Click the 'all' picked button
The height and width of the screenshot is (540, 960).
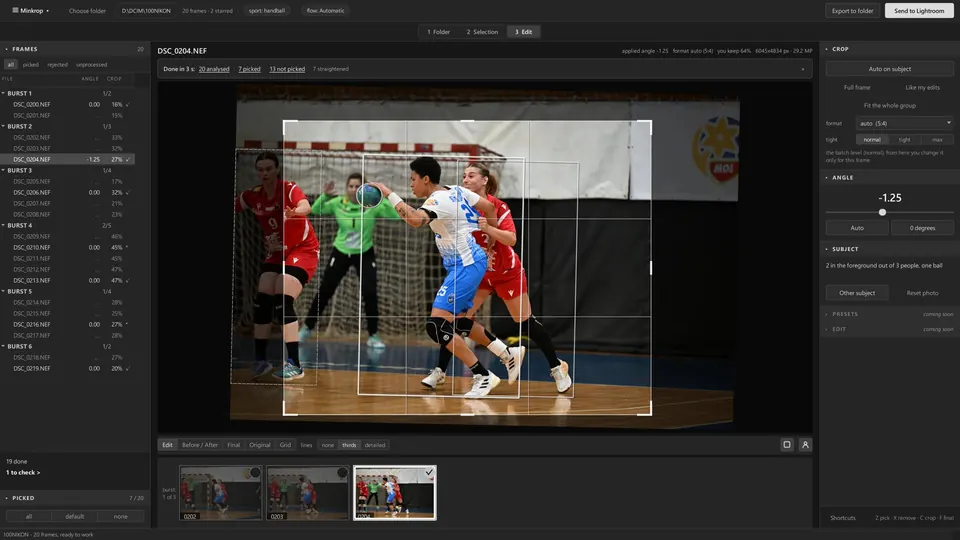29,517
